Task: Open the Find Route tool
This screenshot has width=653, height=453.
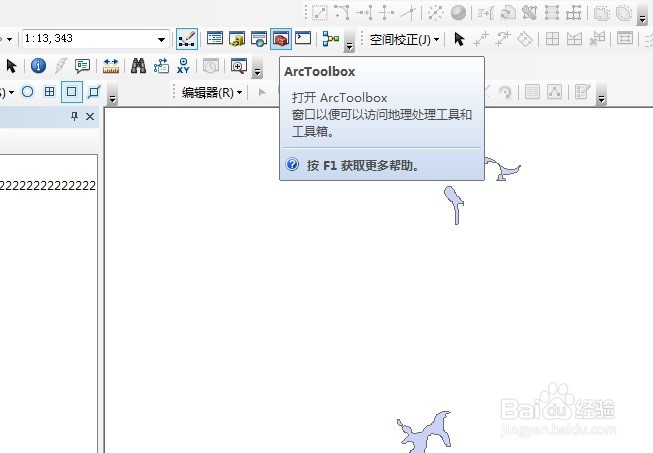Action: click(x=161, y=66)
